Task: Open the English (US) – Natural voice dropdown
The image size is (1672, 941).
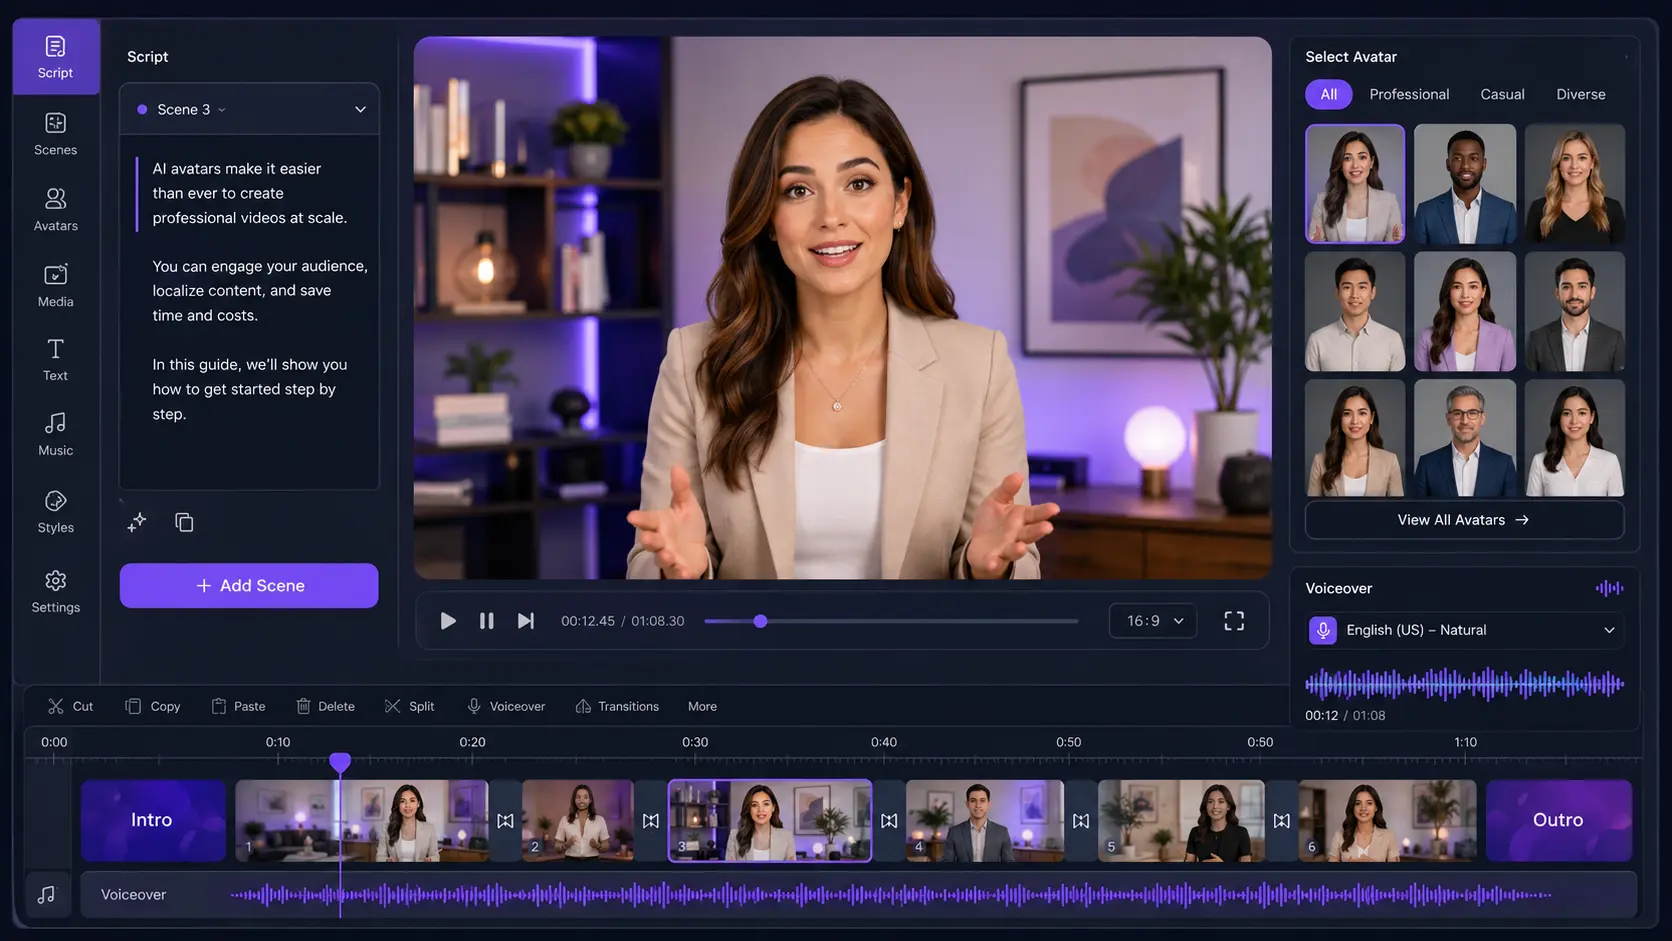Action: (1464, 630)
